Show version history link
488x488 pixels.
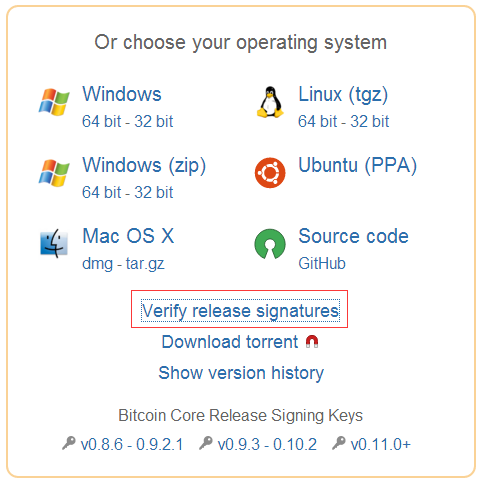[241, 373]
